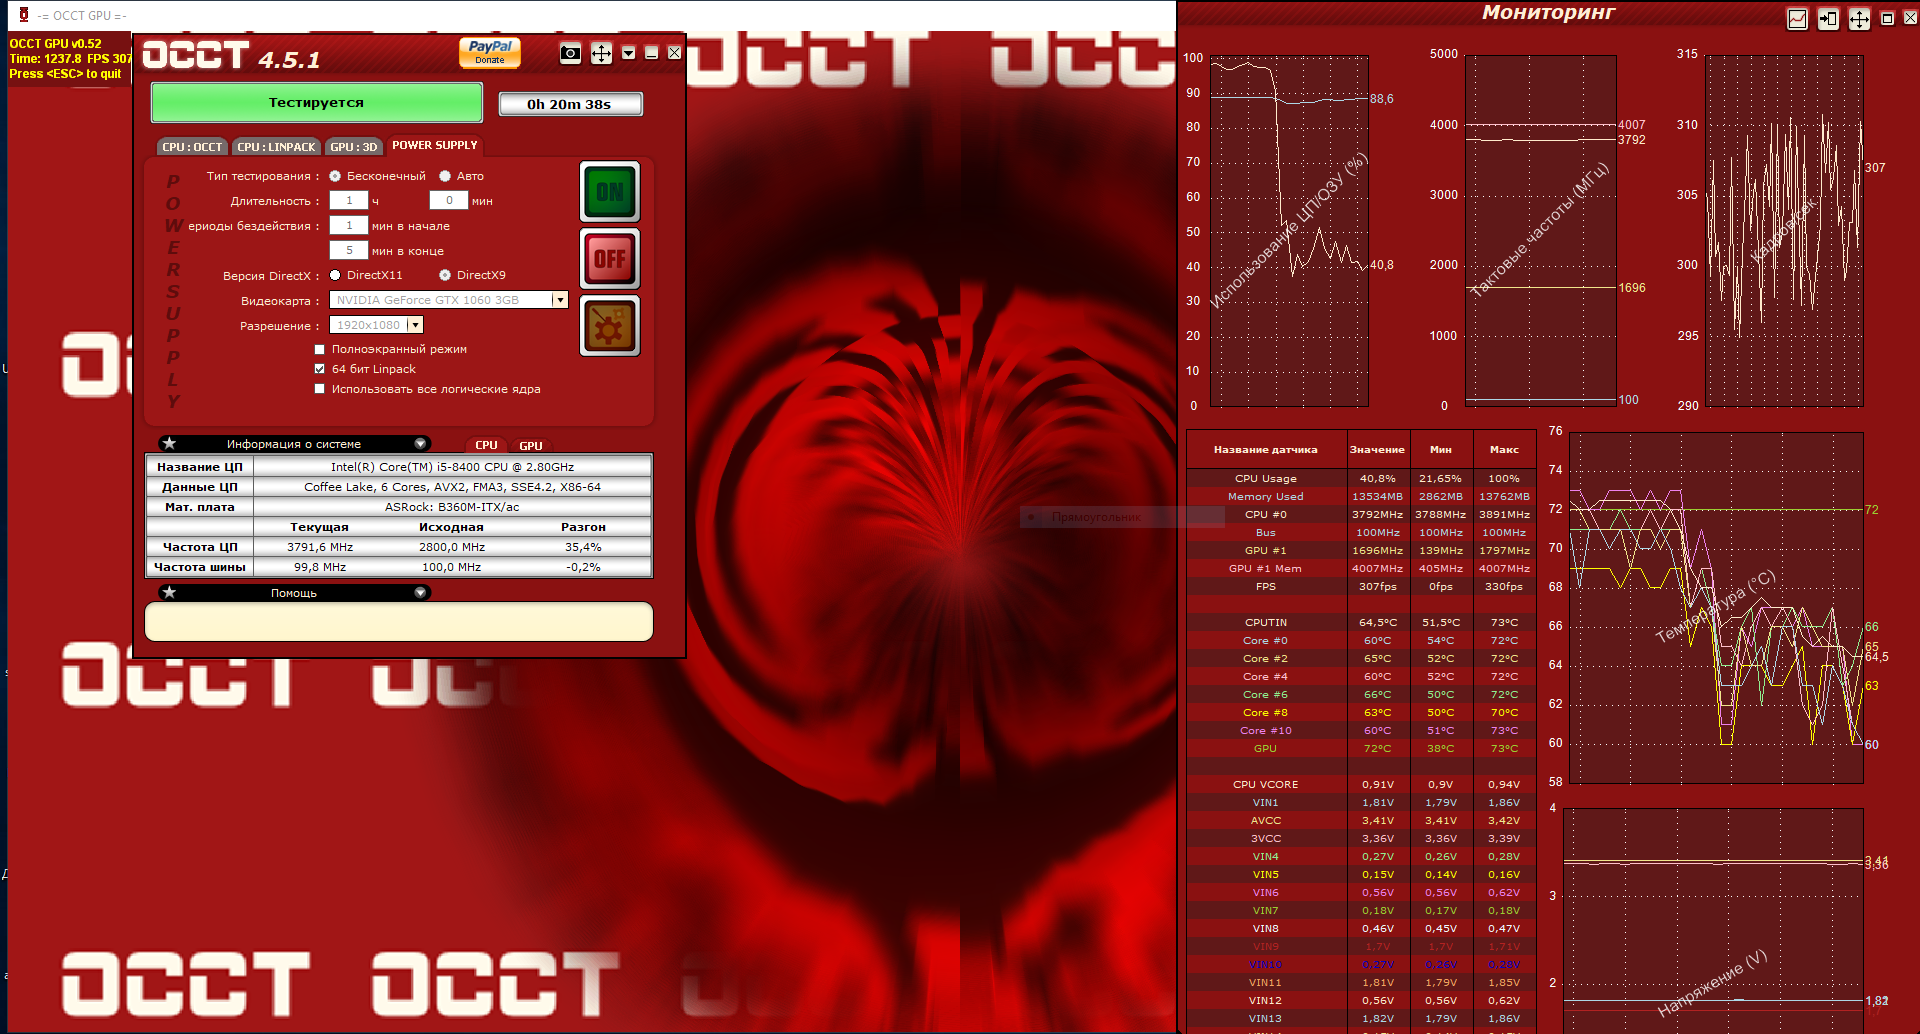Switch to CPU:LINPACK tab
The image size is (1920, 1034).
276,147
